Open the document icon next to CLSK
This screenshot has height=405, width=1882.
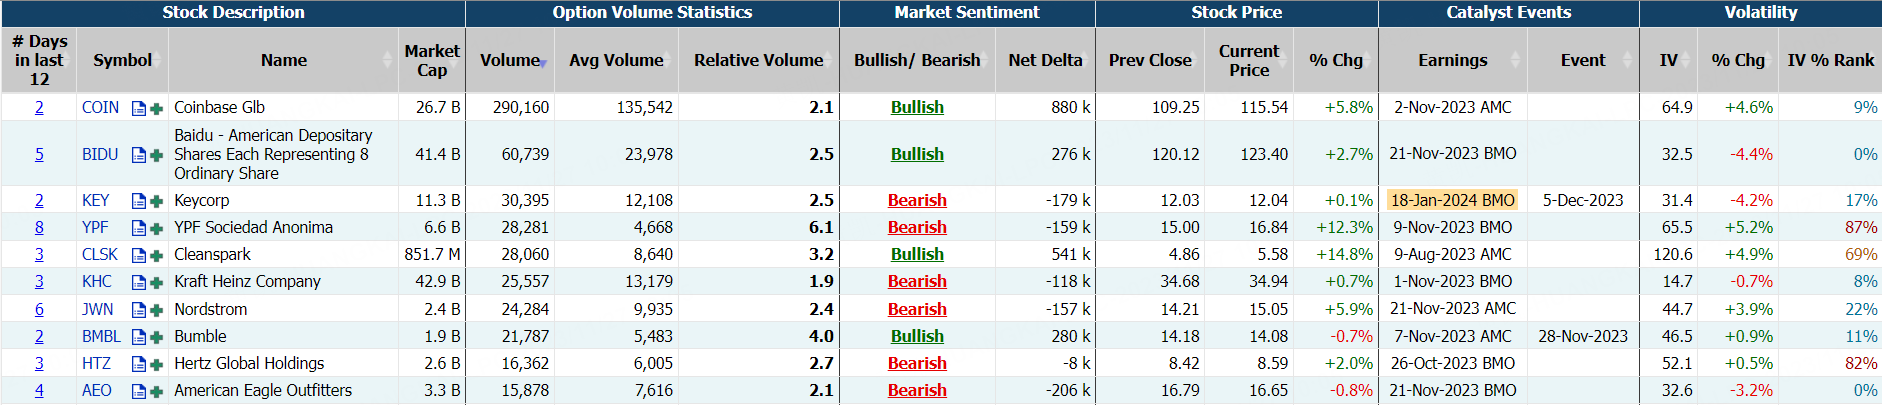click(139, 256)
